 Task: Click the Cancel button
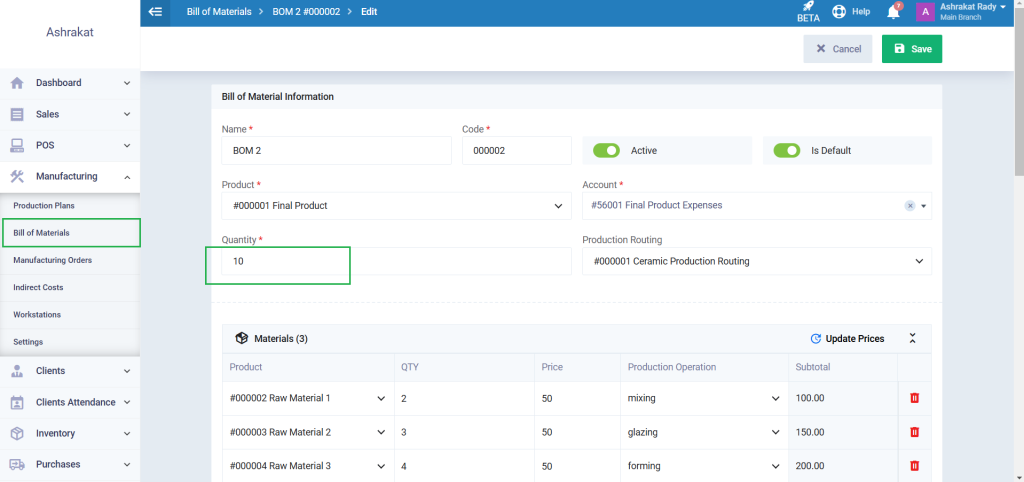(838, 49)
